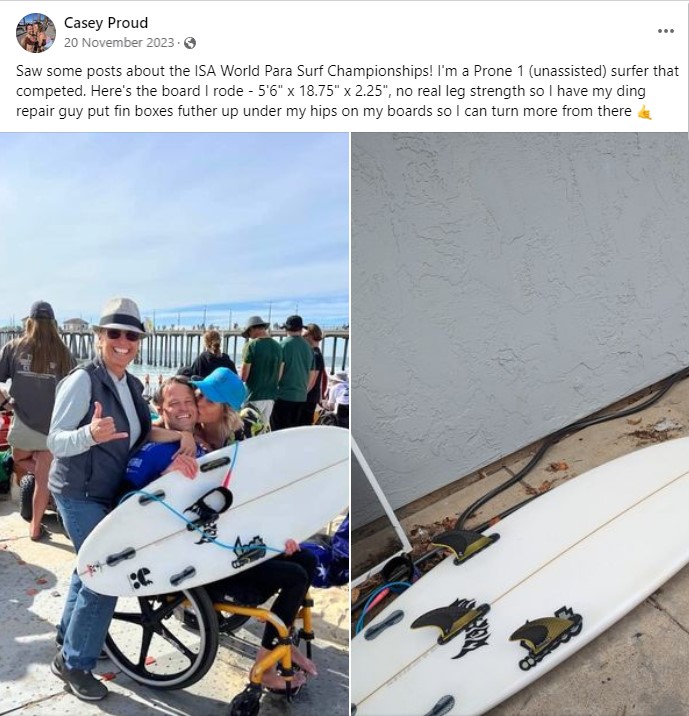Screen dimensions: 689x716
Task: Open the three-dot post options menu
Action: tap(666, 31)
